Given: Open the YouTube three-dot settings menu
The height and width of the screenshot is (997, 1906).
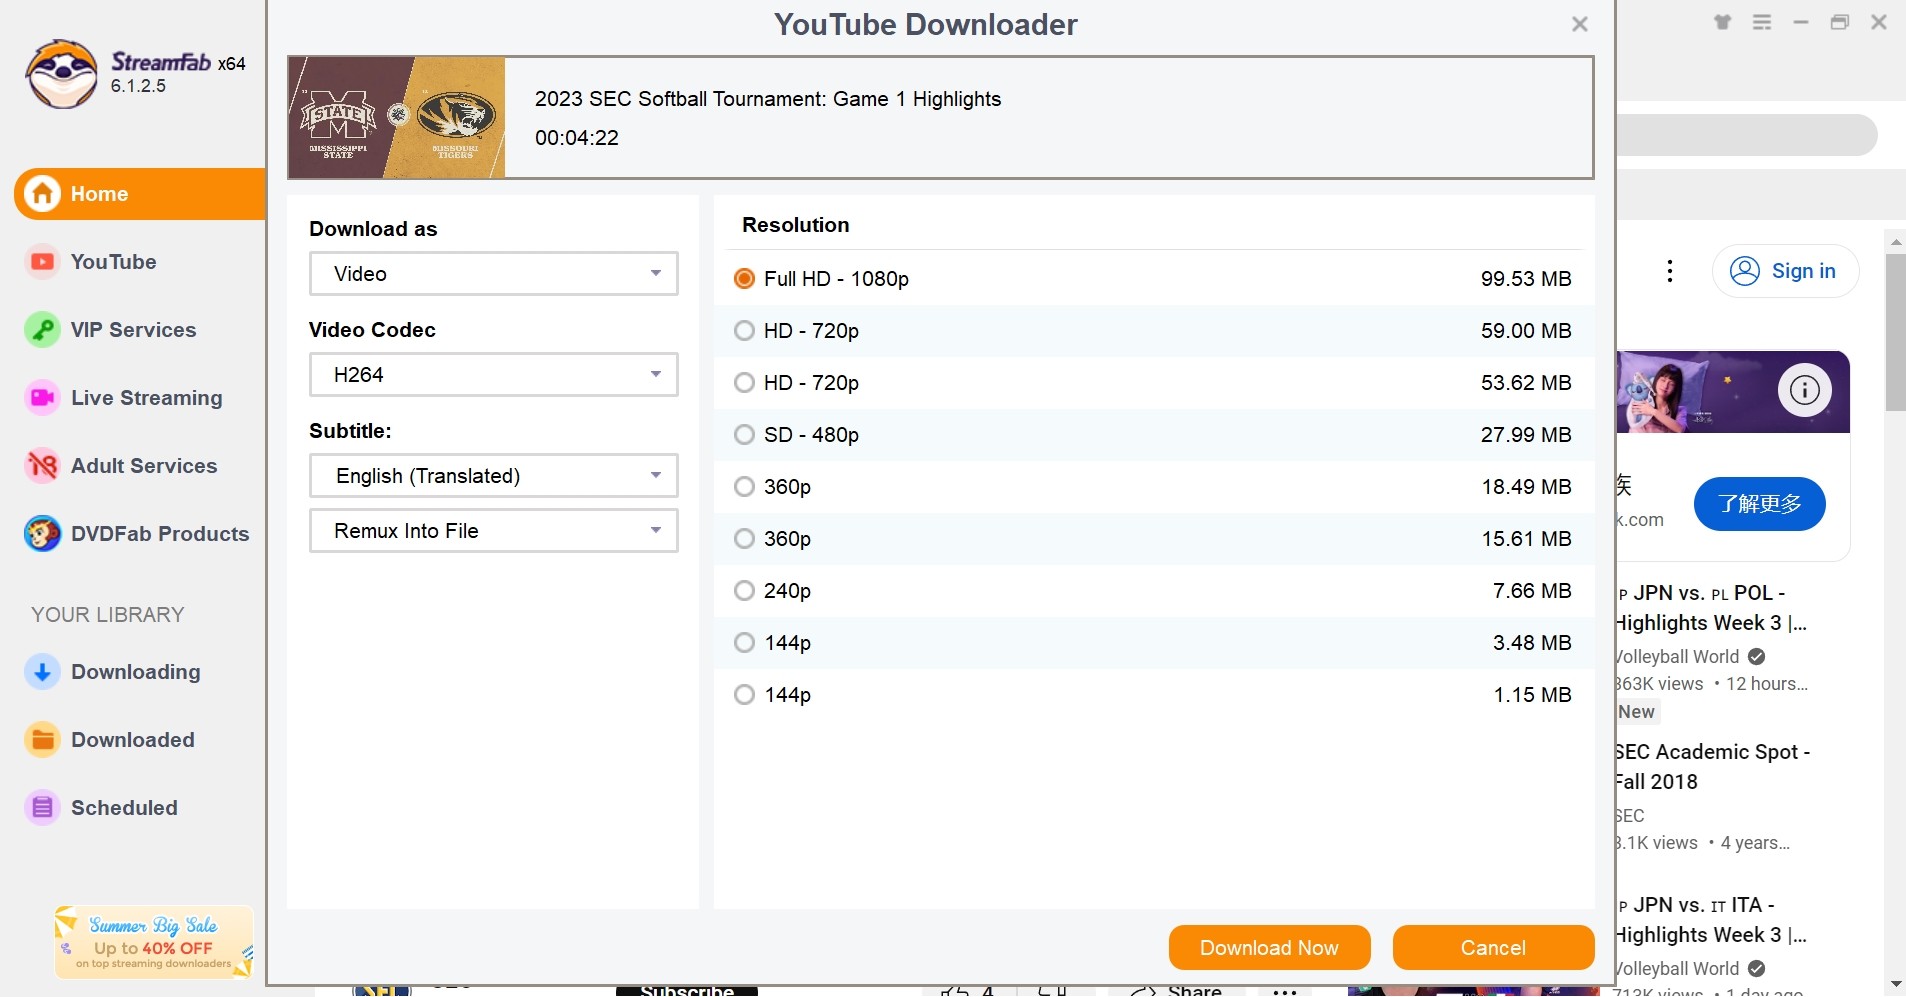Looking at the screenshot, I should (x=1670, y=271).
